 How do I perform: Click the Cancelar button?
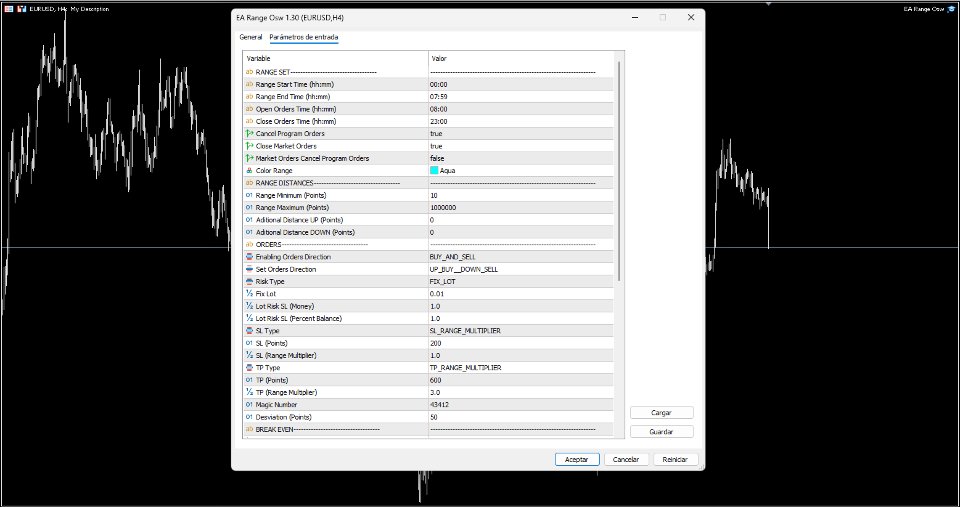(626, 459)
